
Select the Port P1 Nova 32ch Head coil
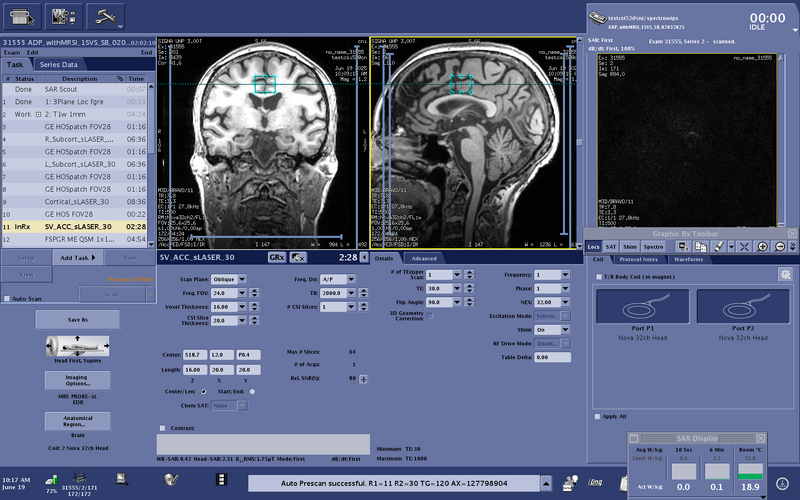(642, 306)
